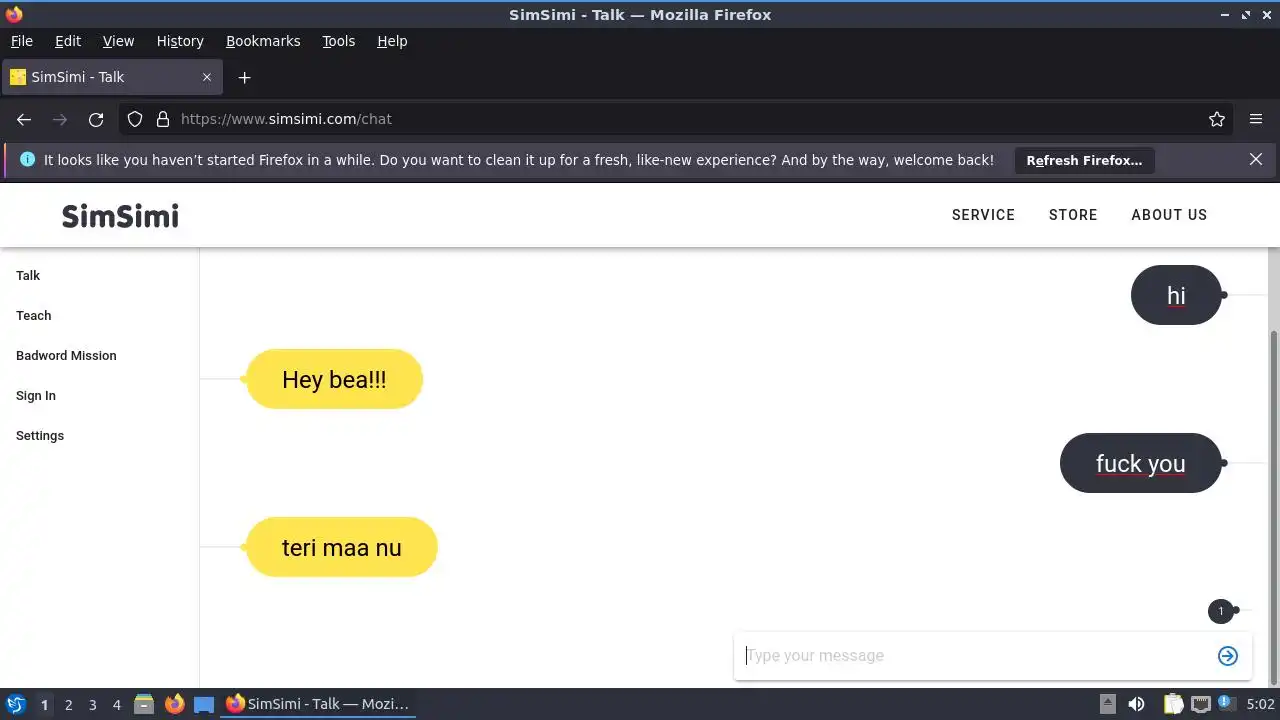The height and width of the screenshot is (720, 1280).
Task: Switch to workspace 1
Action: 44,705
